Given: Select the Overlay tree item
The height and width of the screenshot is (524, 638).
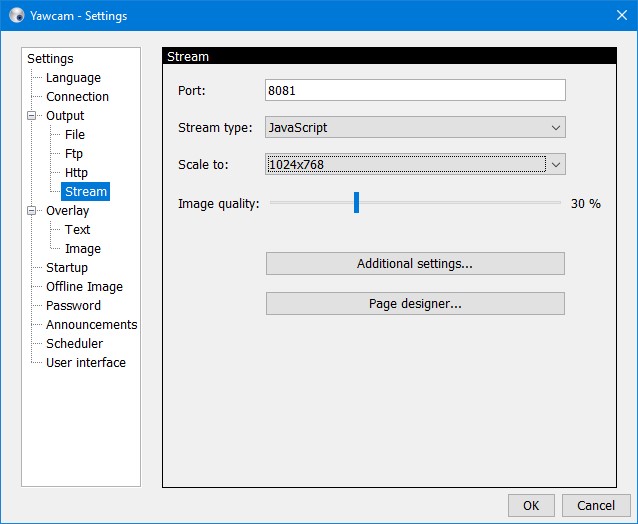Looking at the screenshot, I should click(68, 210).
